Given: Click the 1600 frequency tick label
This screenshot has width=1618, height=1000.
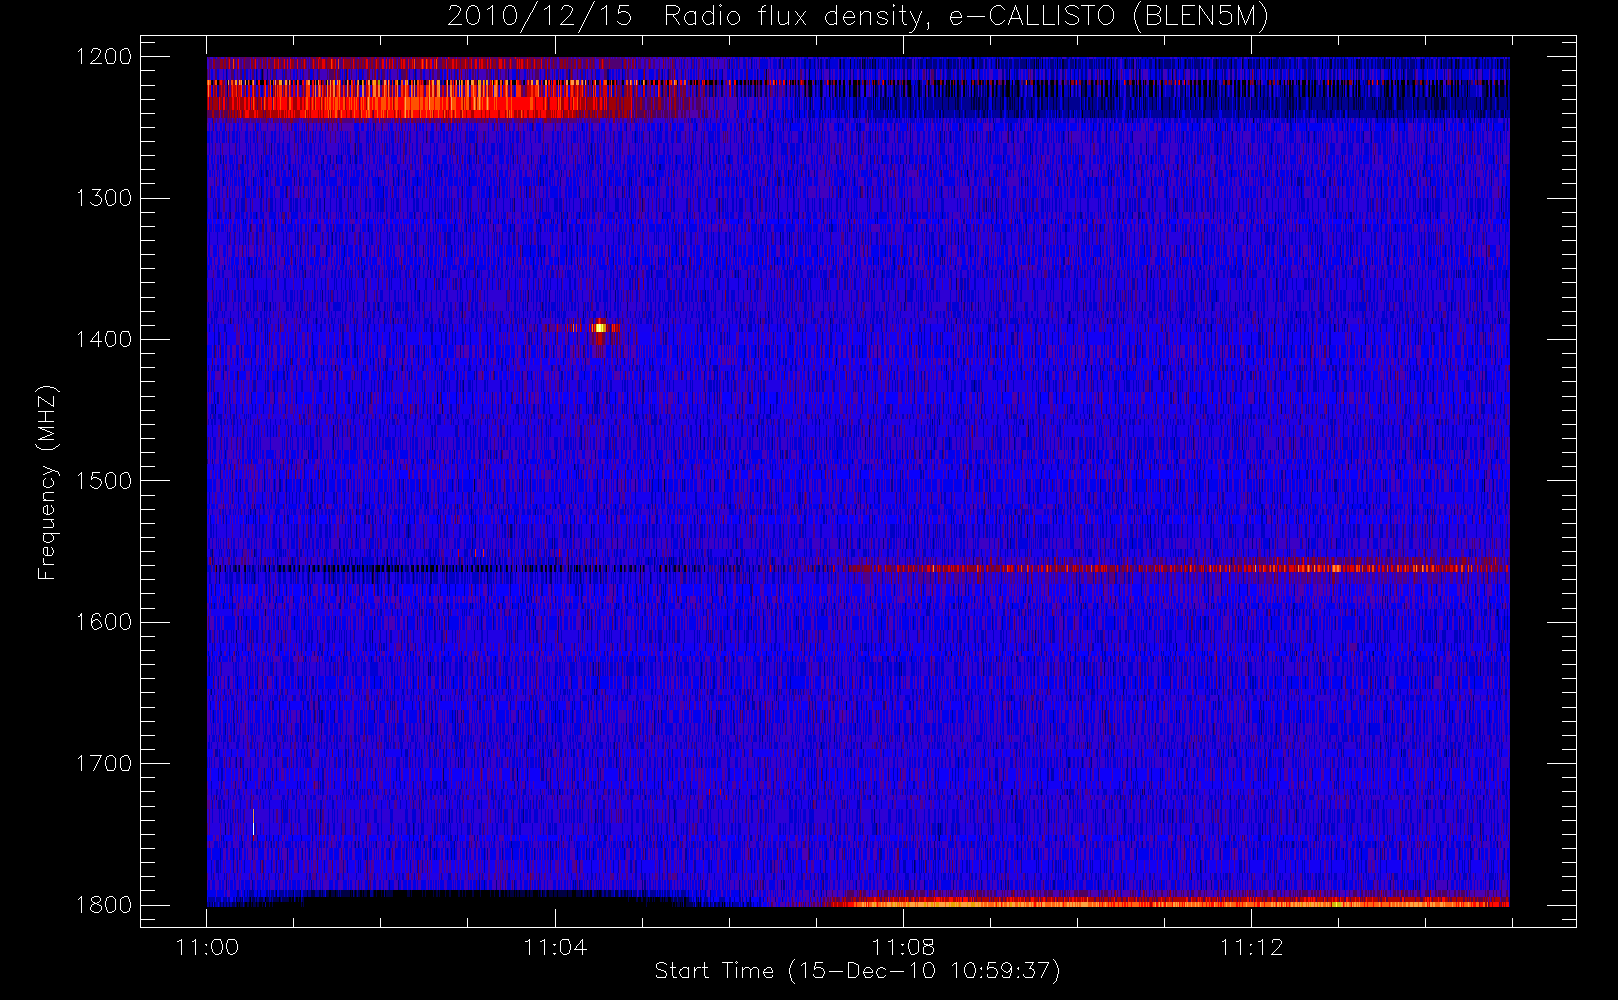Looking at the screenshot, I should click(x=104, y=622).
